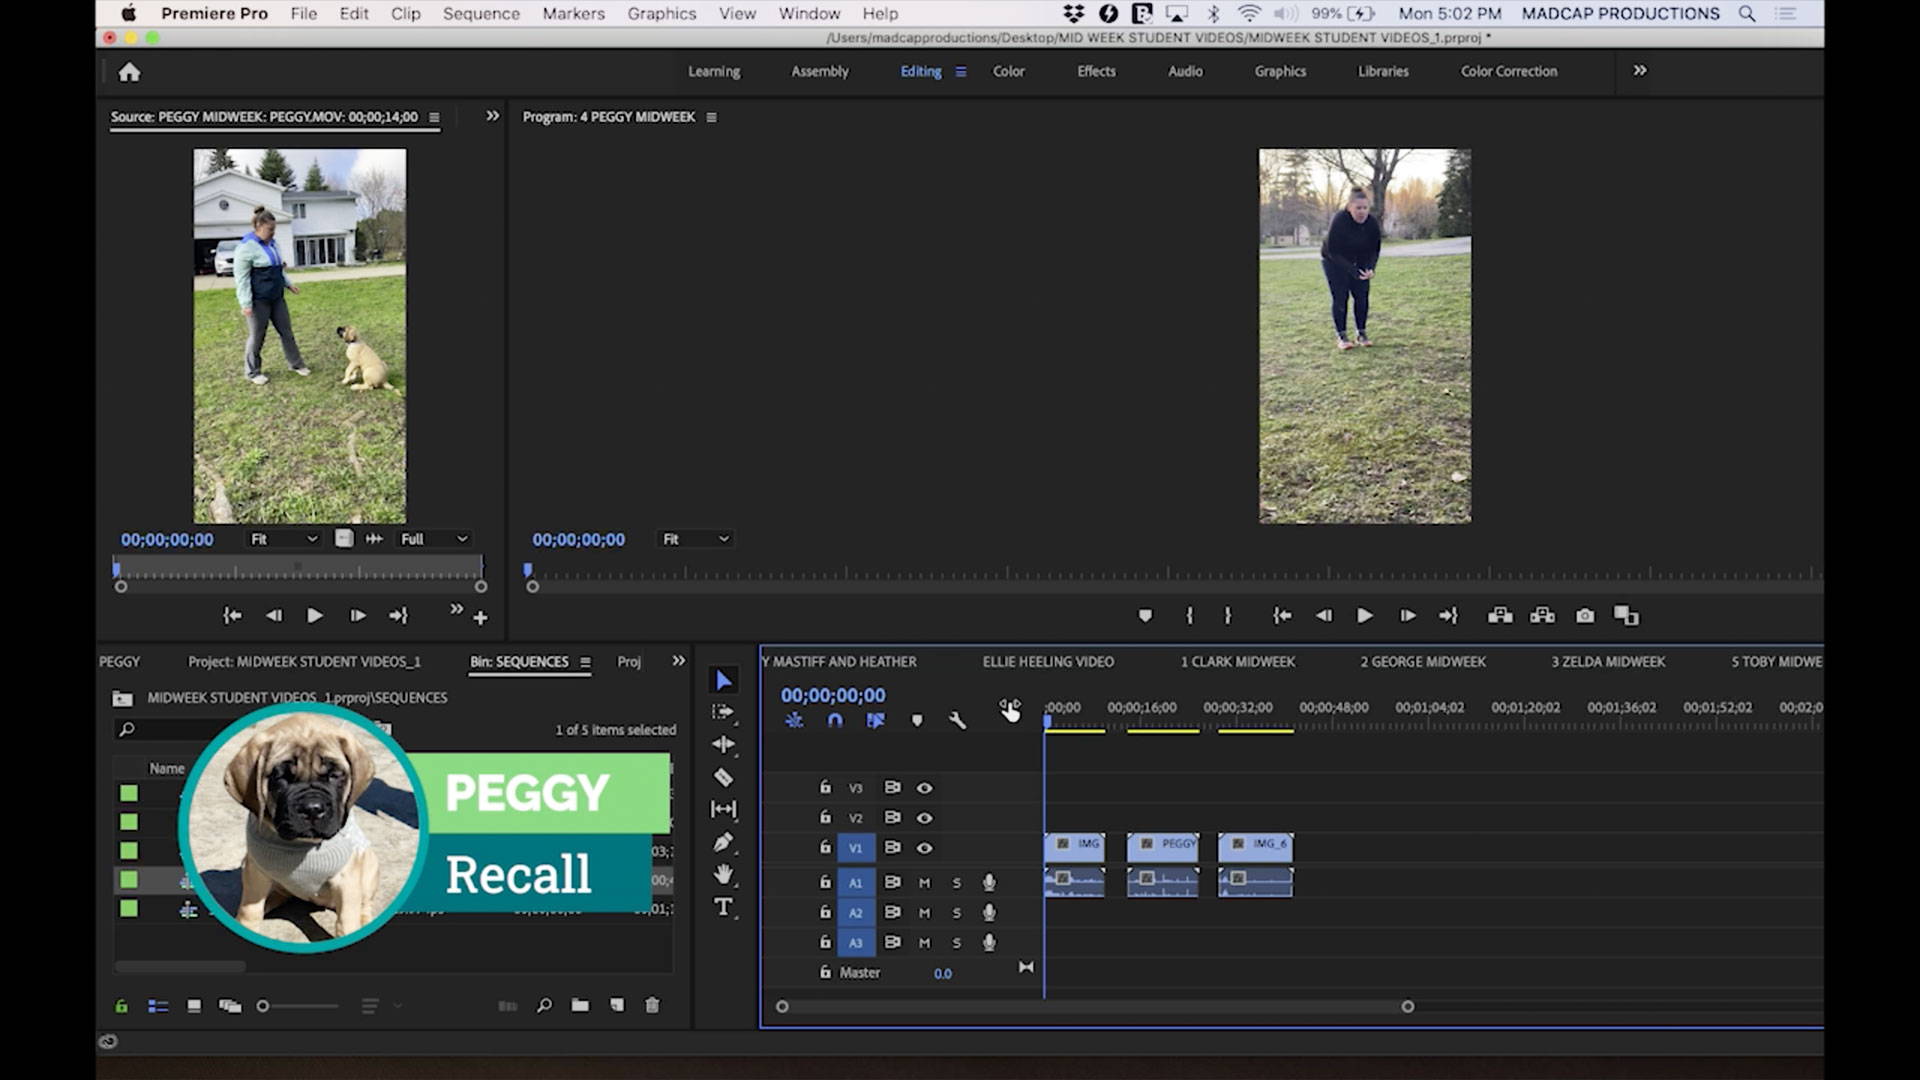Switch to the Color workspace tab
Viewport: 1920px width, 1080px height.
[x=1008, y=71]
